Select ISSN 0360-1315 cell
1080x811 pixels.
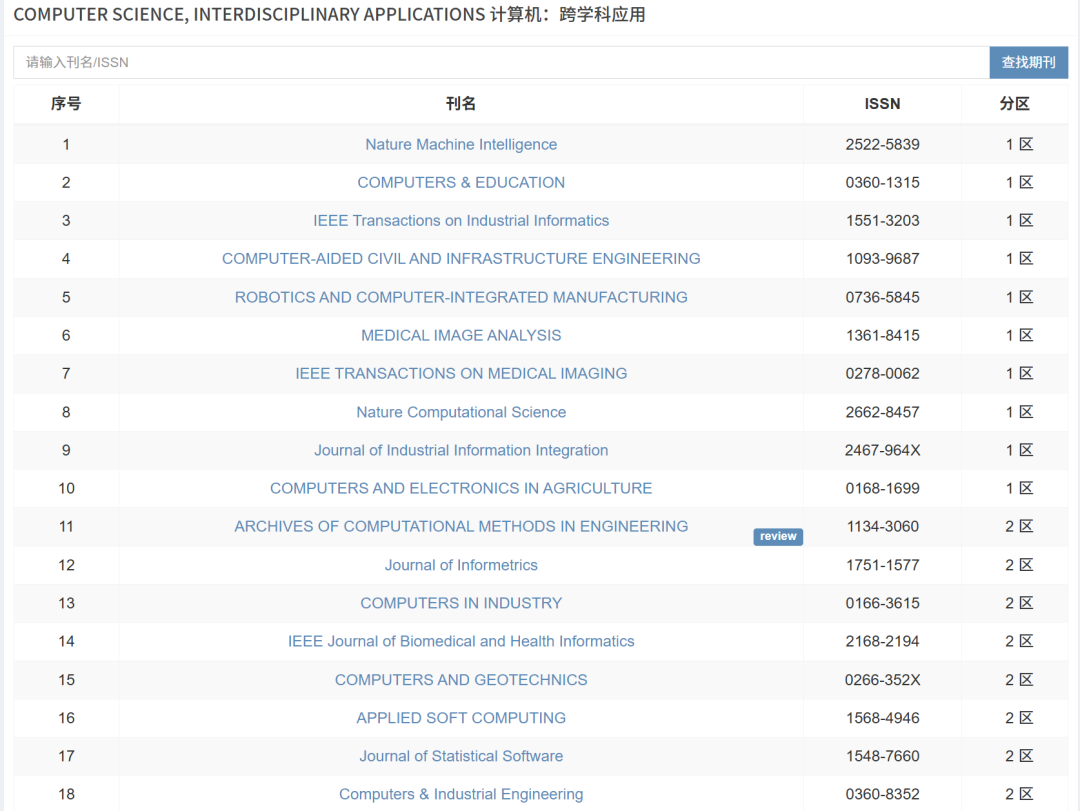point(882,183)
